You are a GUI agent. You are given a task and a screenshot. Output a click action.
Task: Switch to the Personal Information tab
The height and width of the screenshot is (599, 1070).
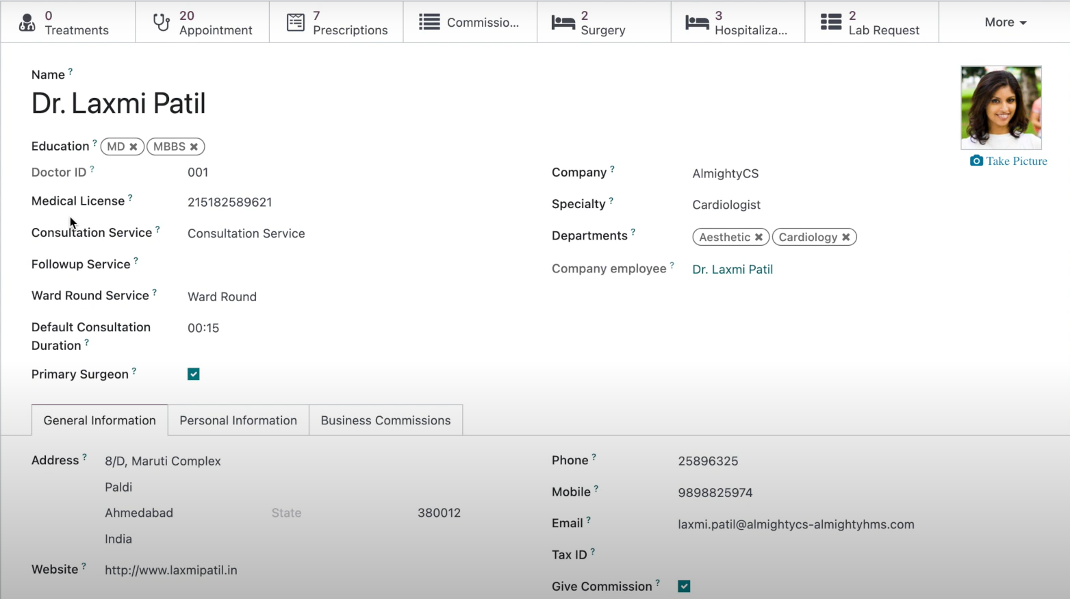238,421
